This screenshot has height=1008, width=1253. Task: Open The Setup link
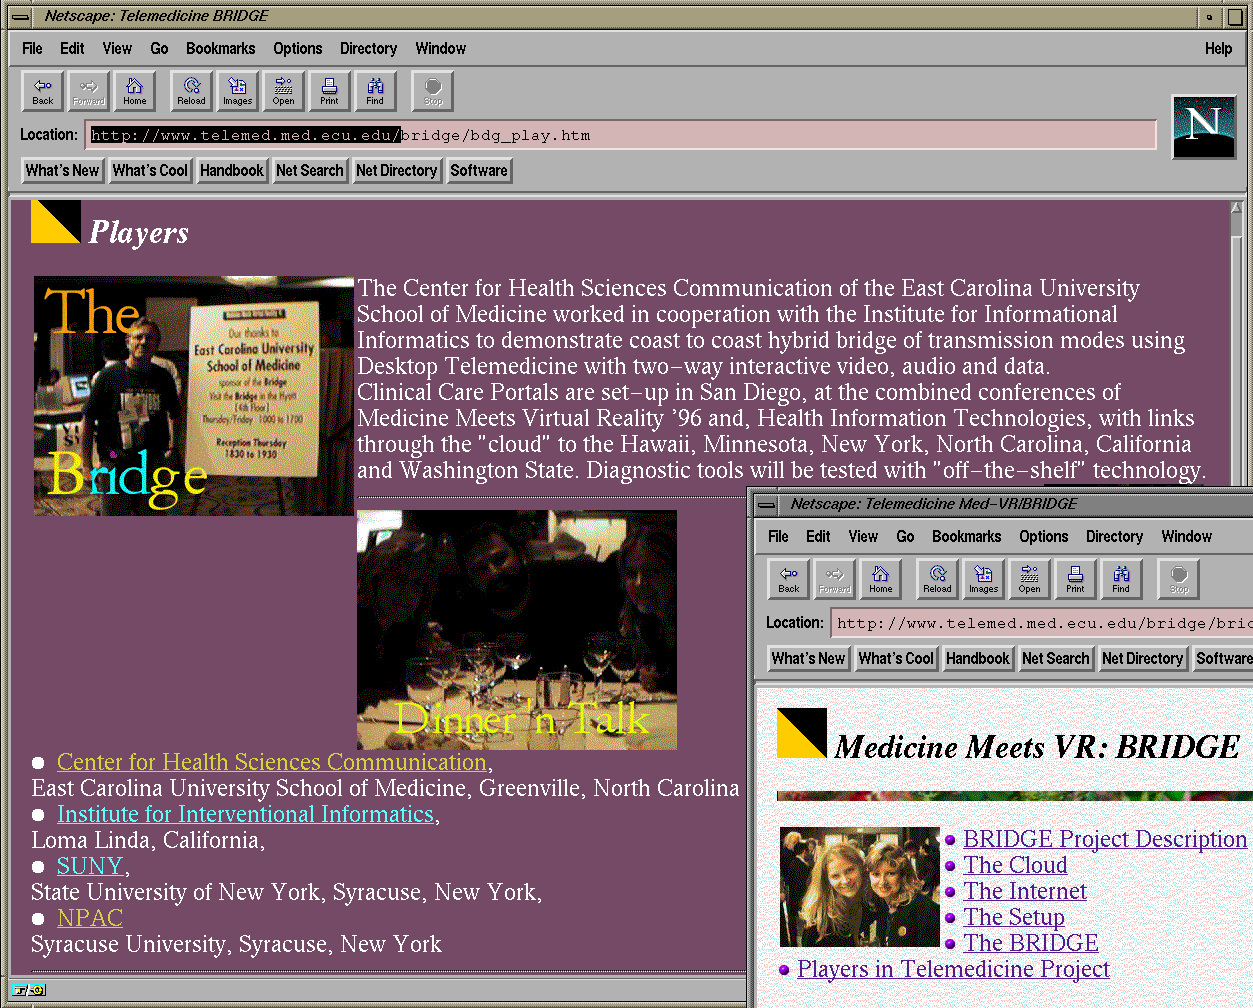1014,917
